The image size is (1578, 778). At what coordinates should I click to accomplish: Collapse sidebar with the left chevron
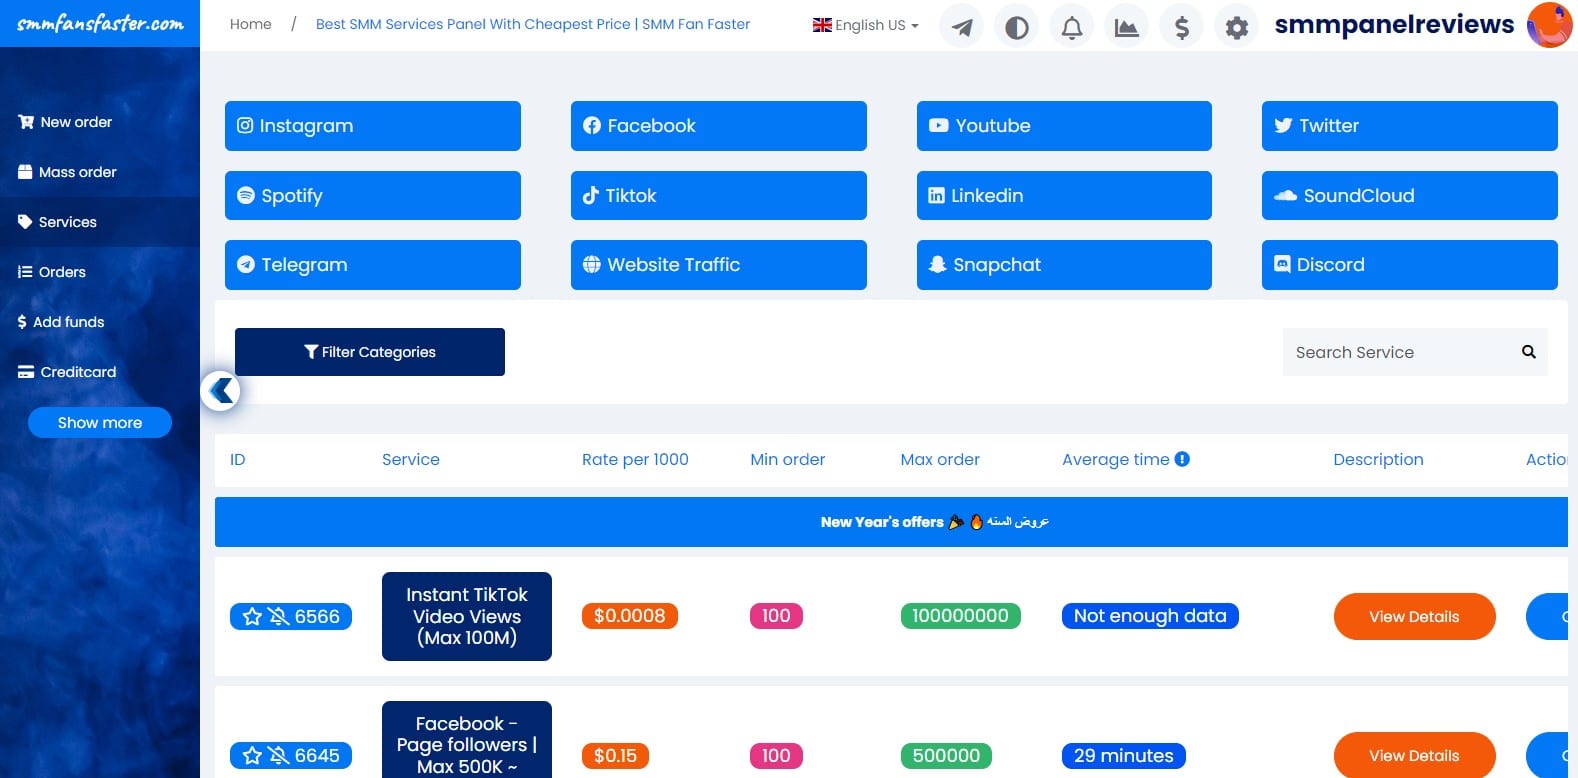[221, 390]
